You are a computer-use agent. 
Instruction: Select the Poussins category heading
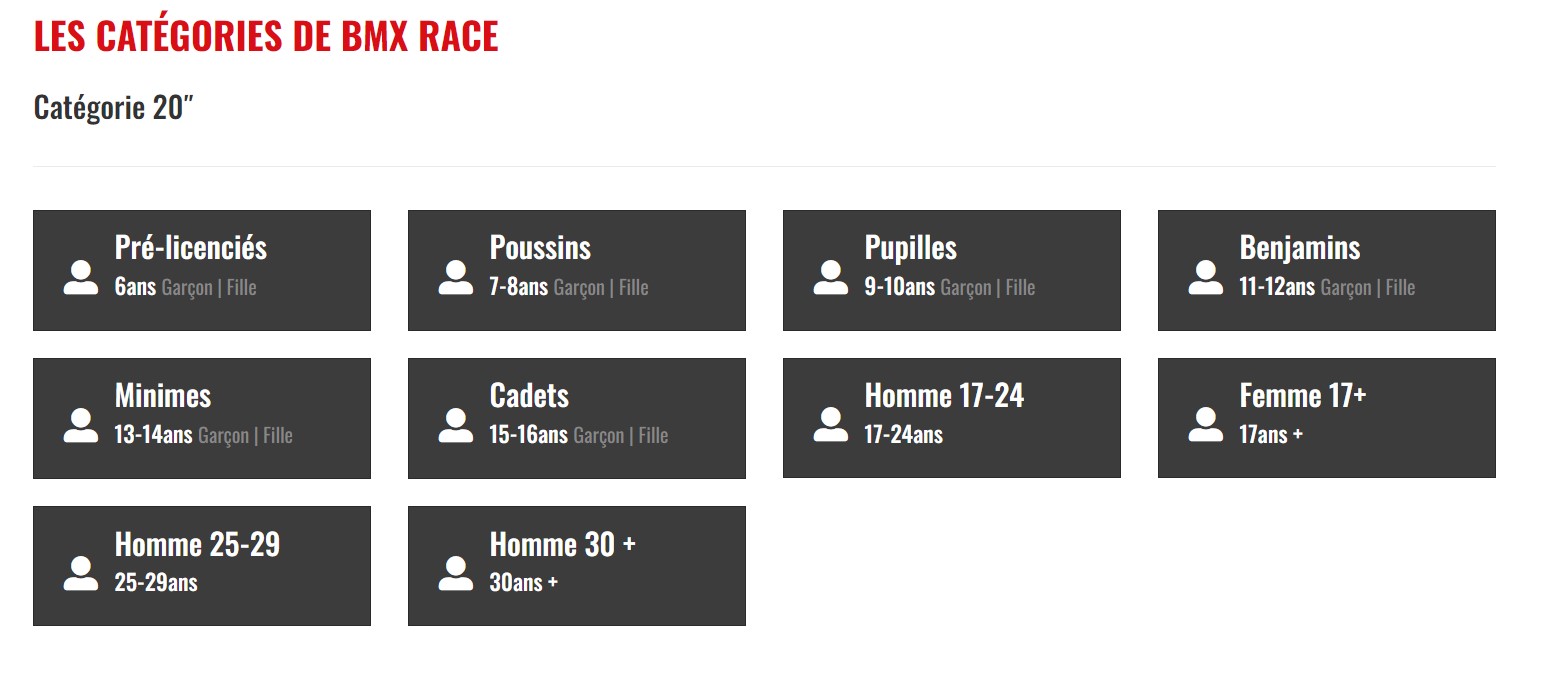540,248
